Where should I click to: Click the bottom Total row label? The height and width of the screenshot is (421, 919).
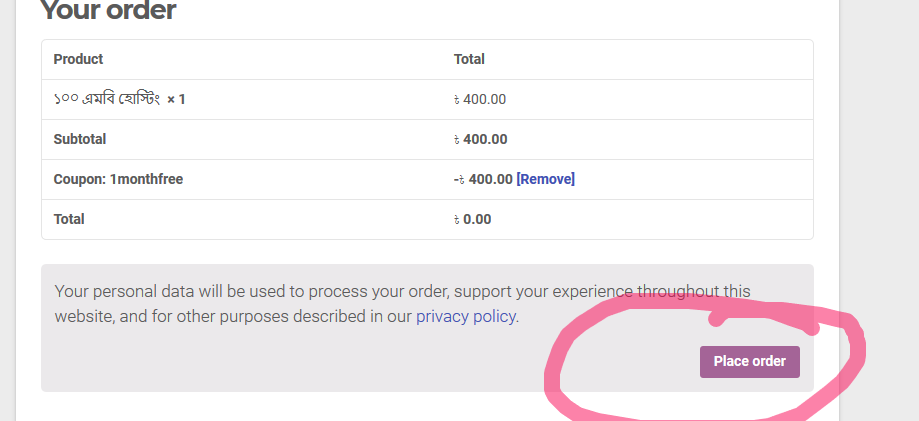69,219
